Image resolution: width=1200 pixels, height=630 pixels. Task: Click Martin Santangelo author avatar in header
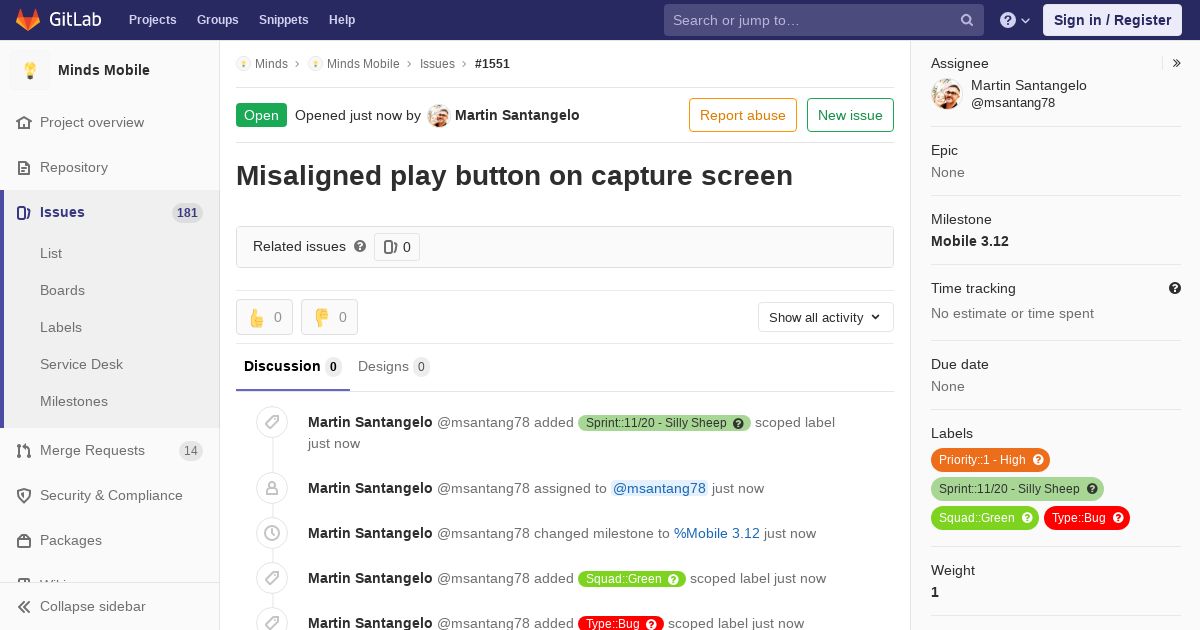pyautogui.click(x=438, y=115)
